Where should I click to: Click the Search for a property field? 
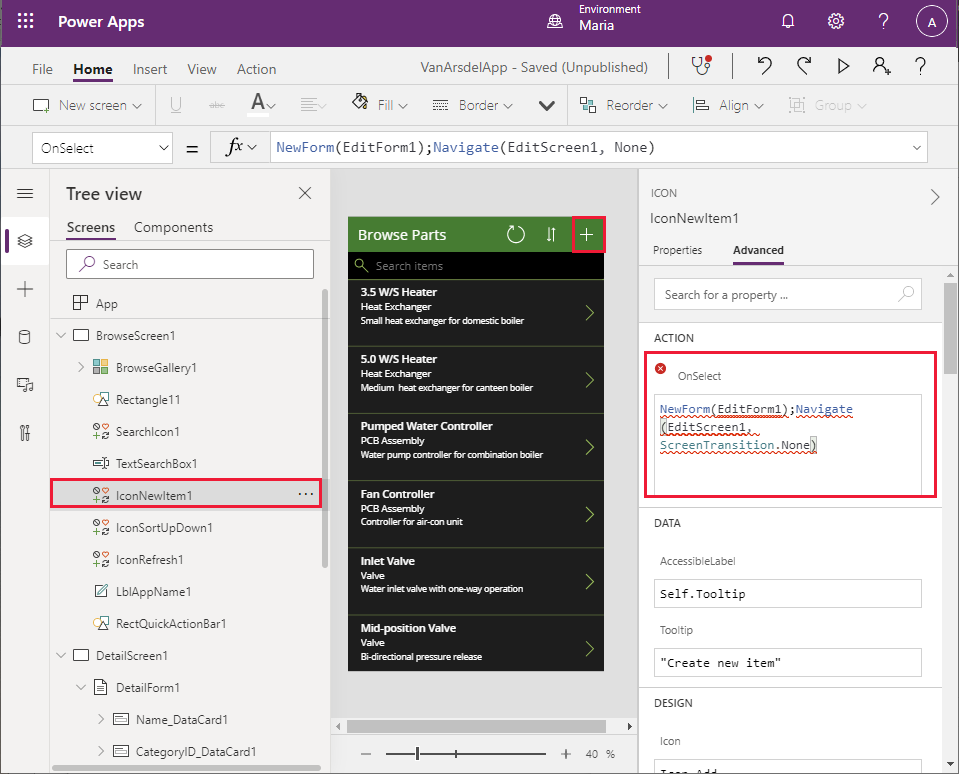tap(780, 295)
